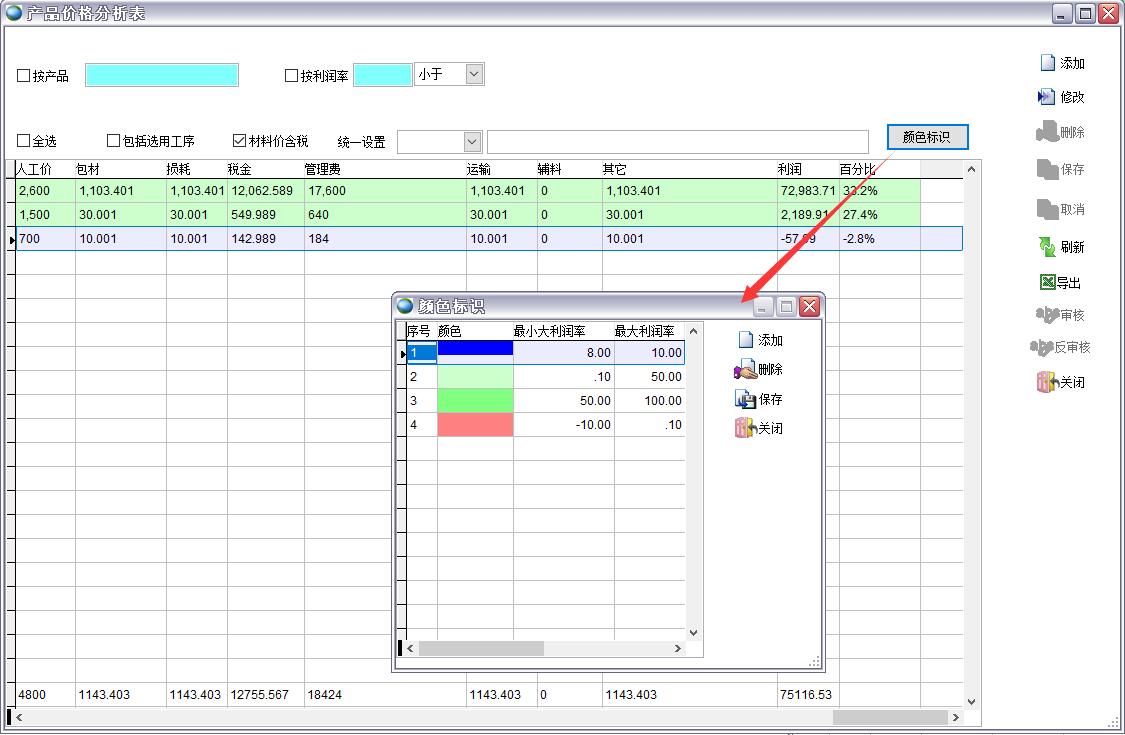Image resolution: width=1125 pixels, height=735 pixels.
Task: Toggle the filter by profit rate checkbox
Action: [292, 76]
